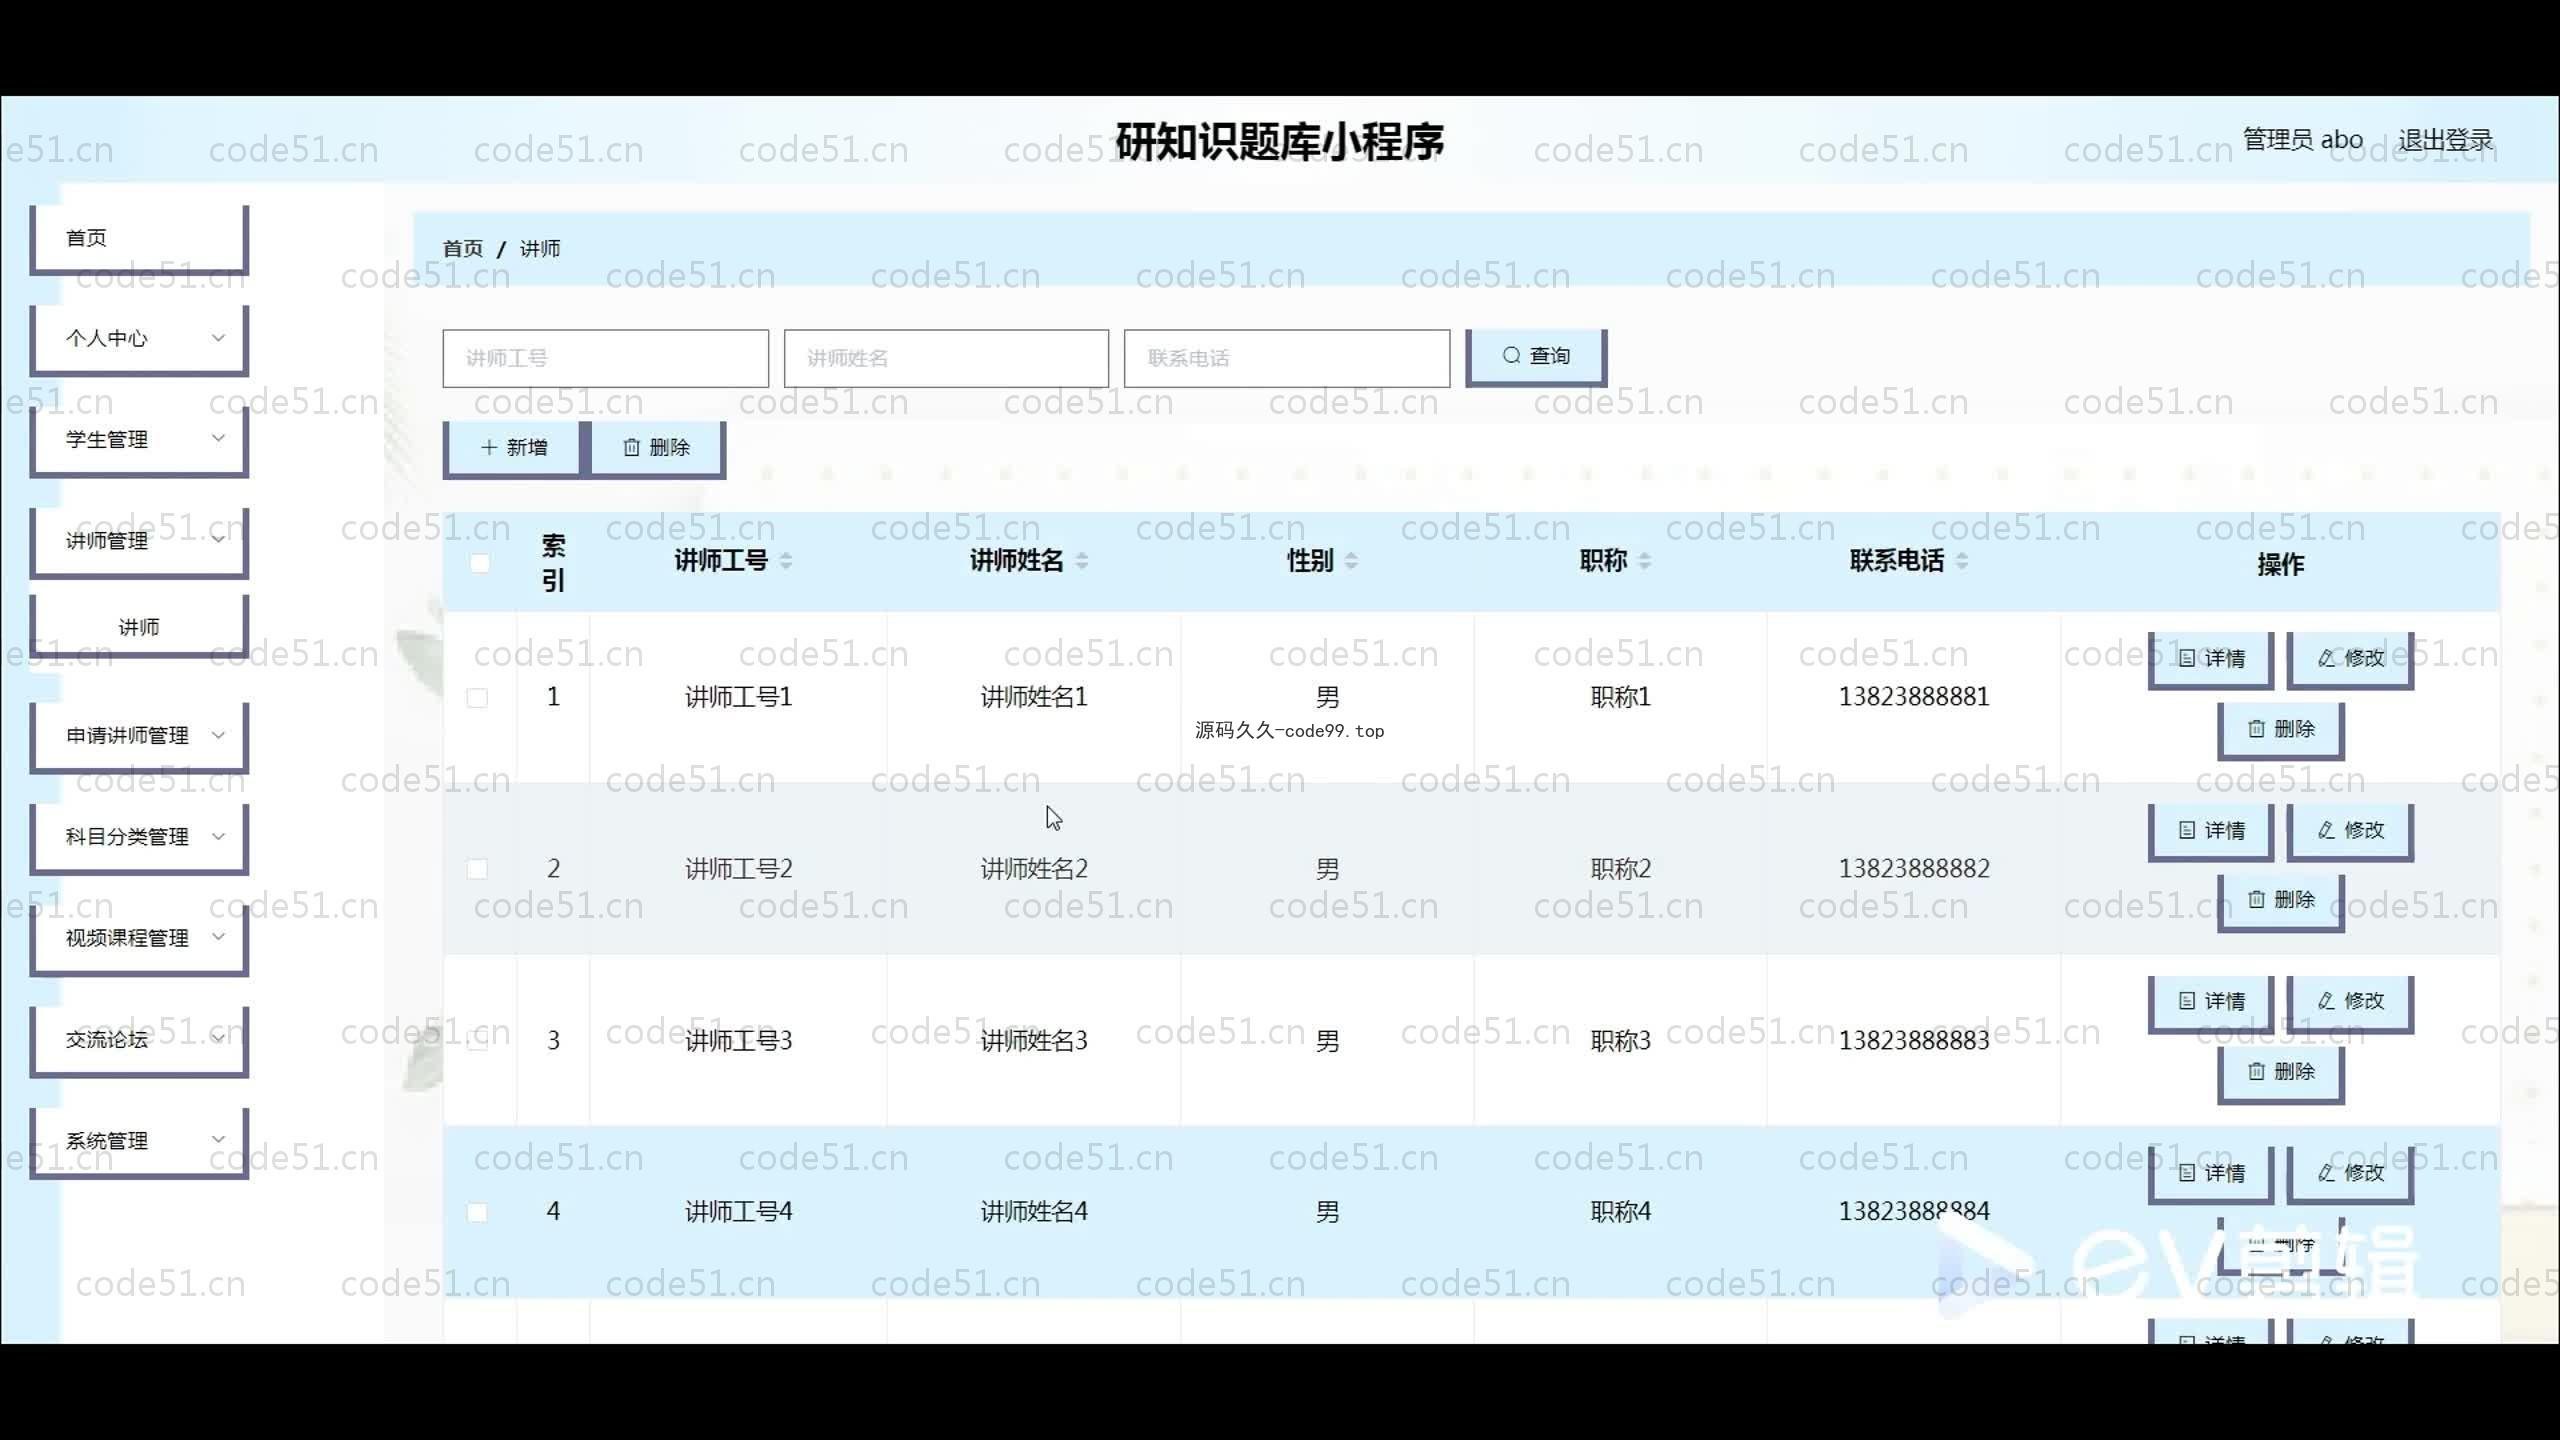Click 修改 pencil icon for 讲师姓名3
Image resolution: width=2560 pixels, height=1440 pixels.
(2326, 1001)
